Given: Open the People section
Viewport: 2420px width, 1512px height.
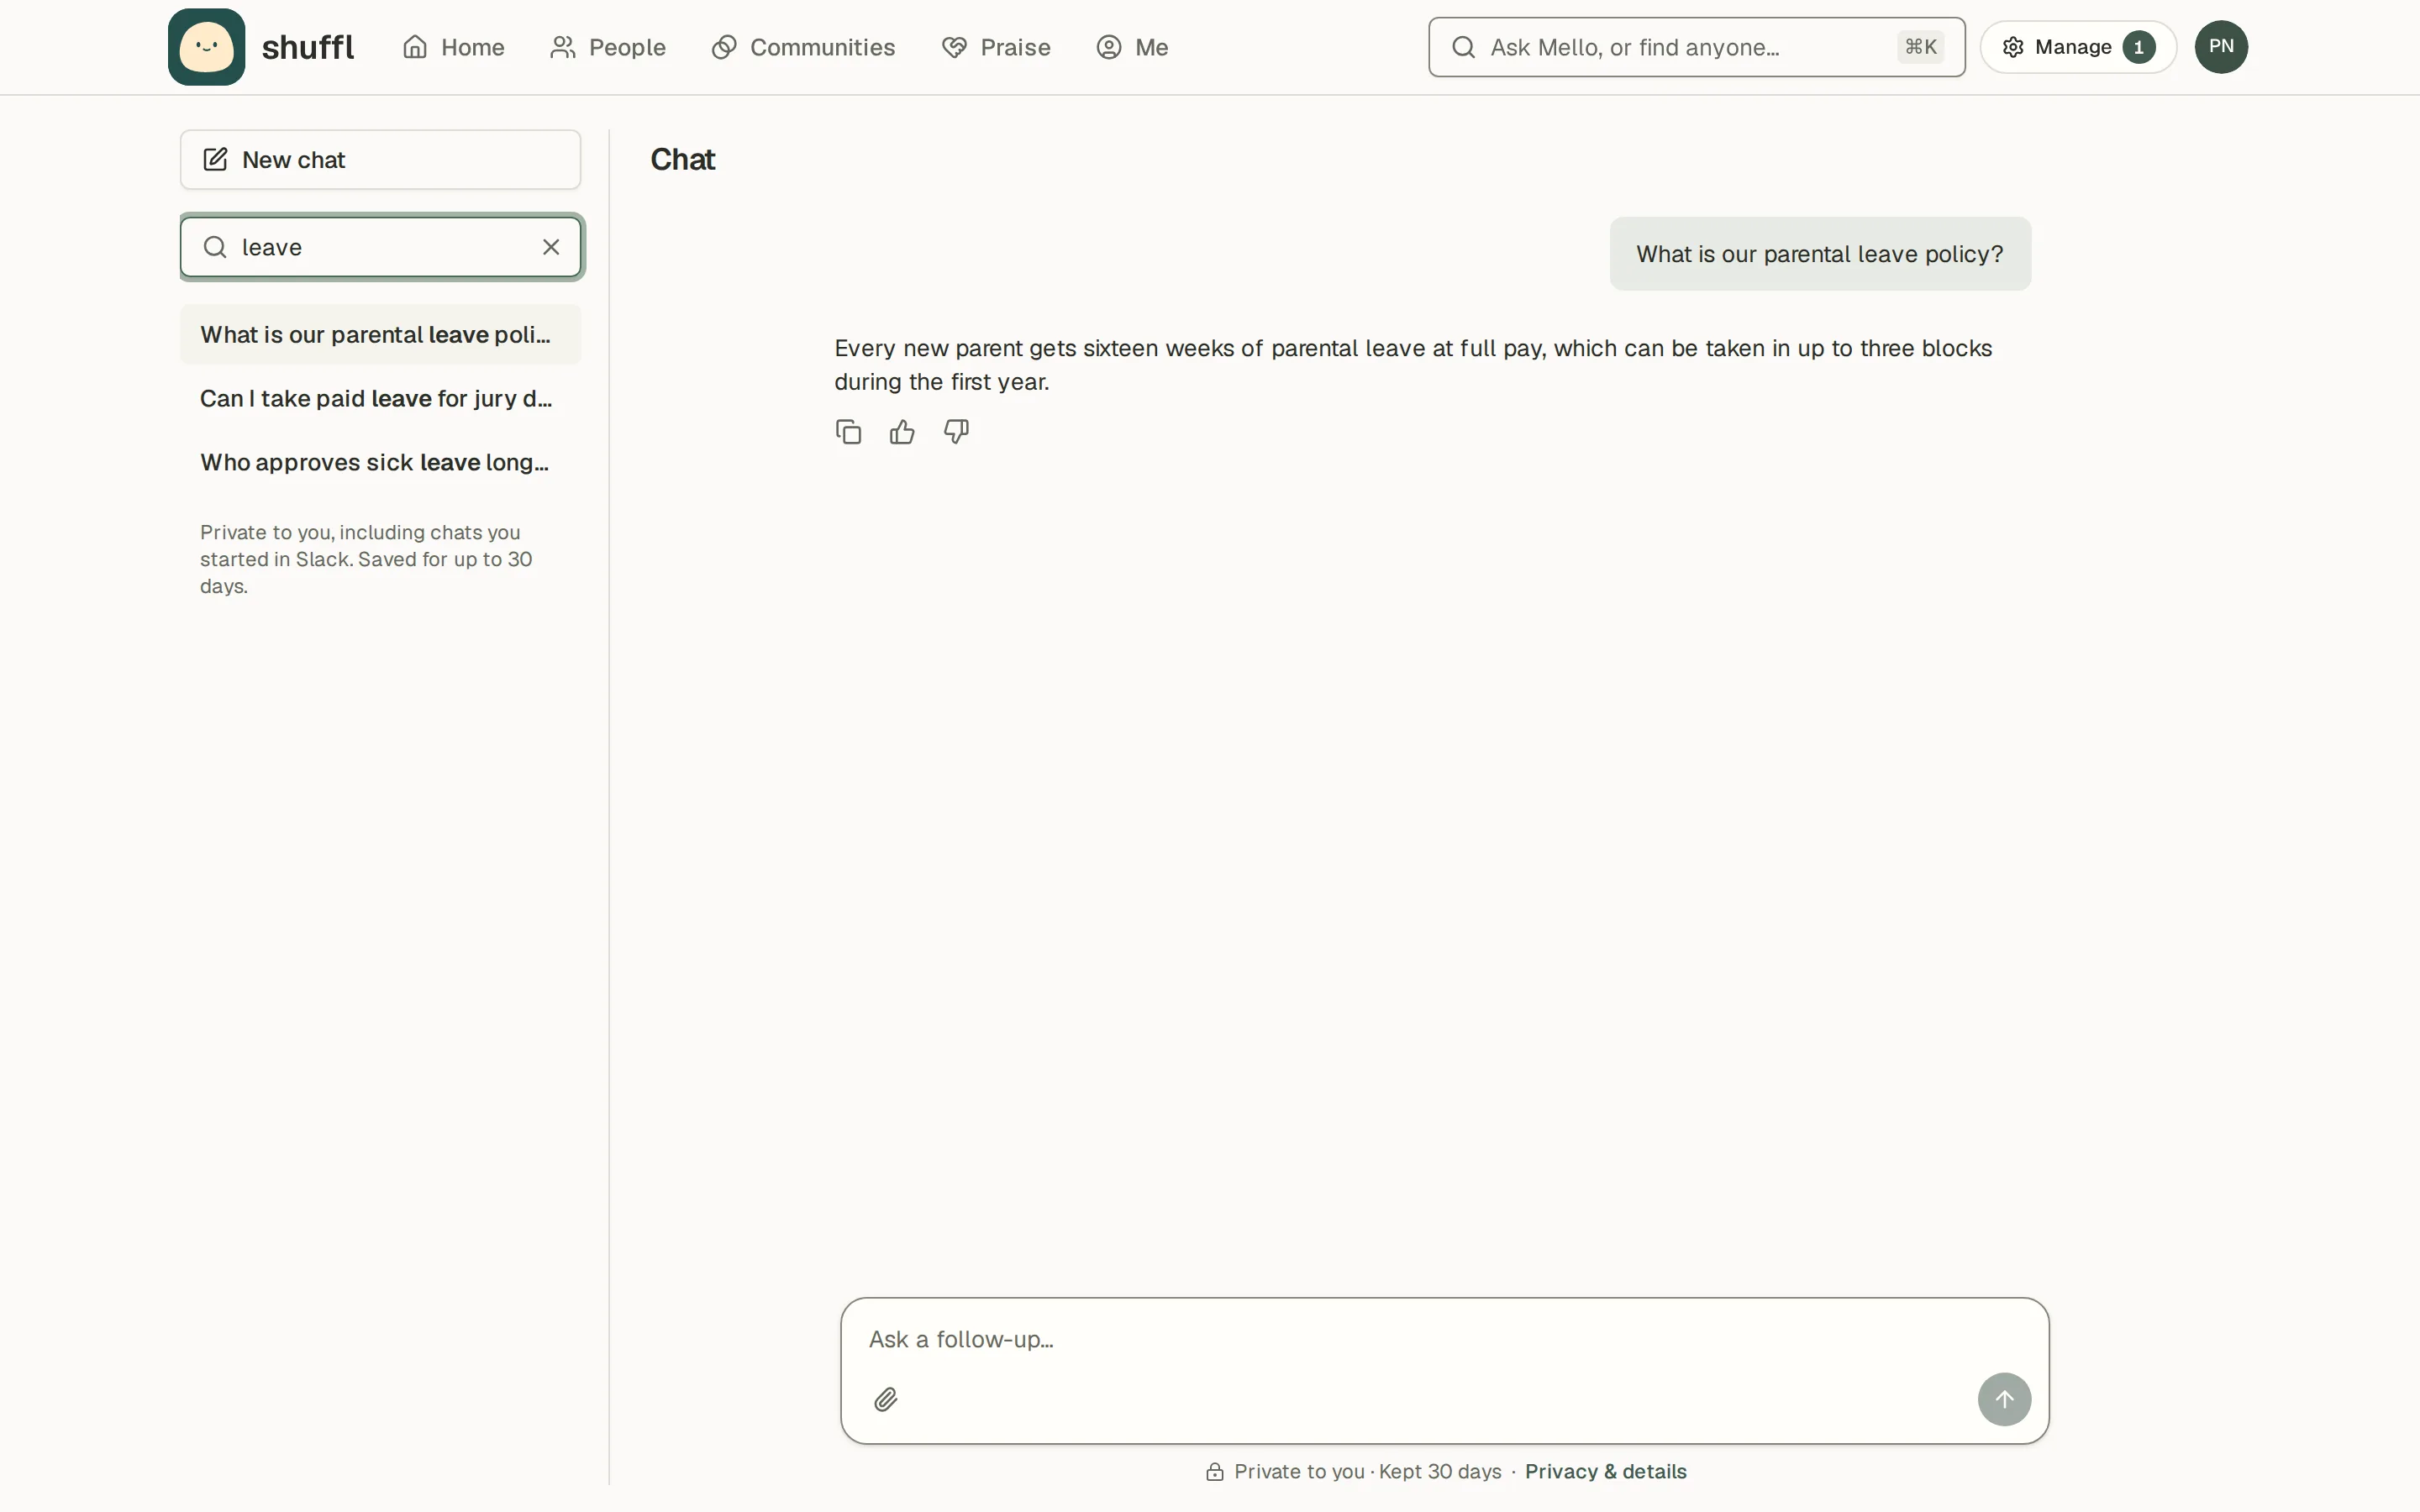Looking at the screenshot, I should tap(607, 47).
